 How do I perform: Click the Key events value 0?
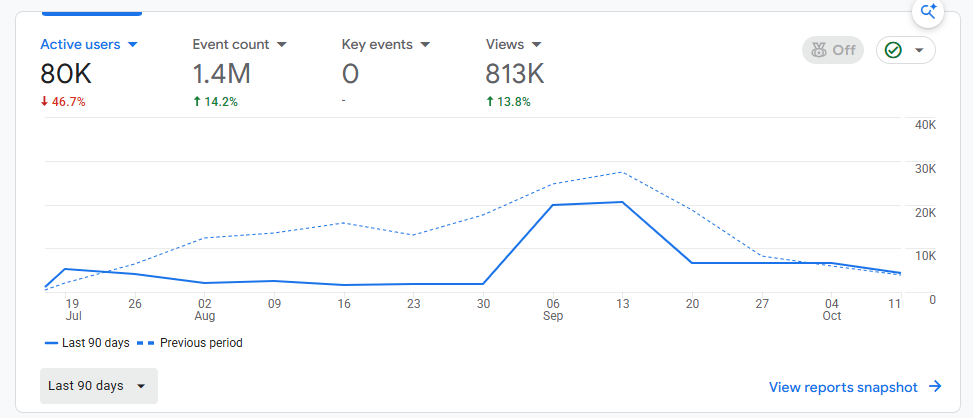(350, 74)
